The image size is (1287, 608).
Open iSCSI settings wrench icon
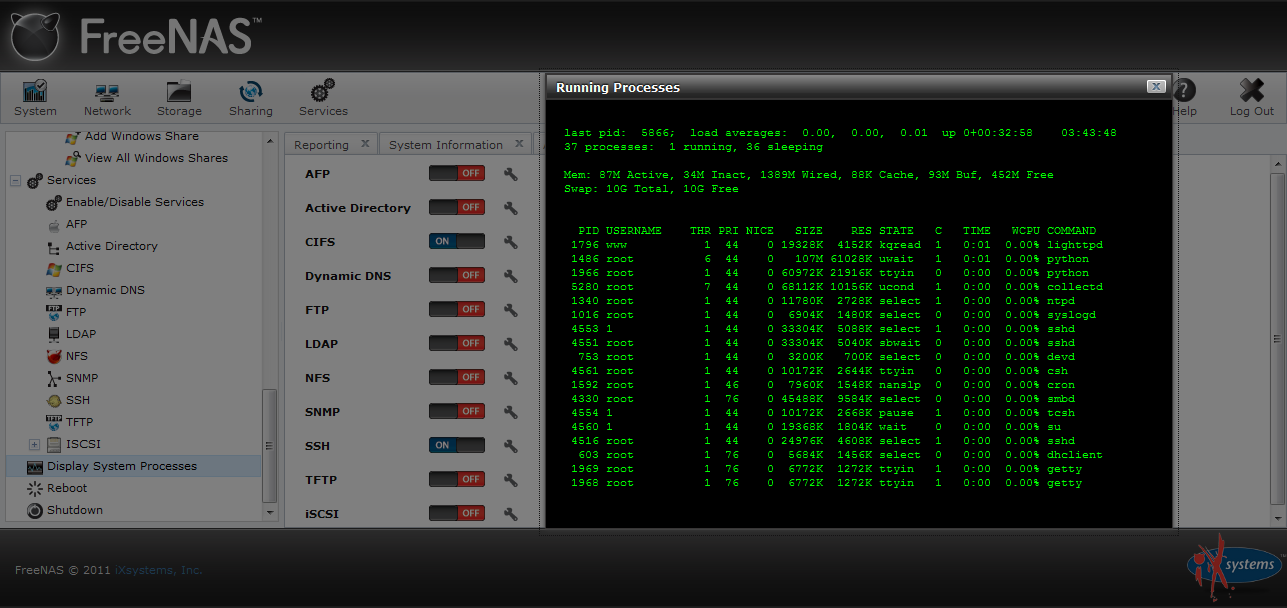[x=510, y=514]
